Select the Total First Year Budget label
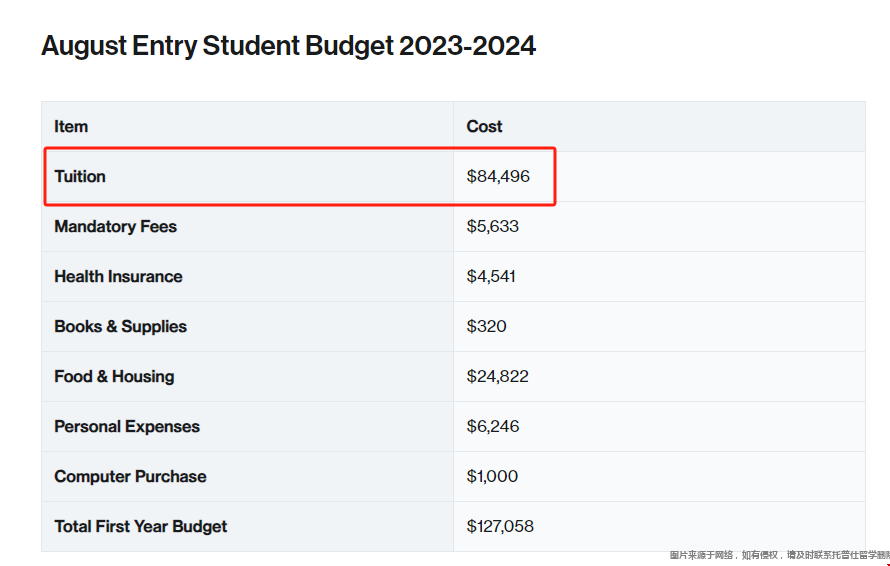Screen dimensions: 890x566 141,527
